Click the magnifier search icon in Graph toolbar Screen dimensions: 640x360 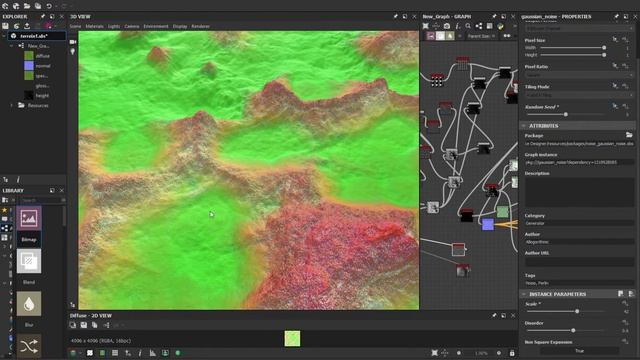tap(468, 26)
